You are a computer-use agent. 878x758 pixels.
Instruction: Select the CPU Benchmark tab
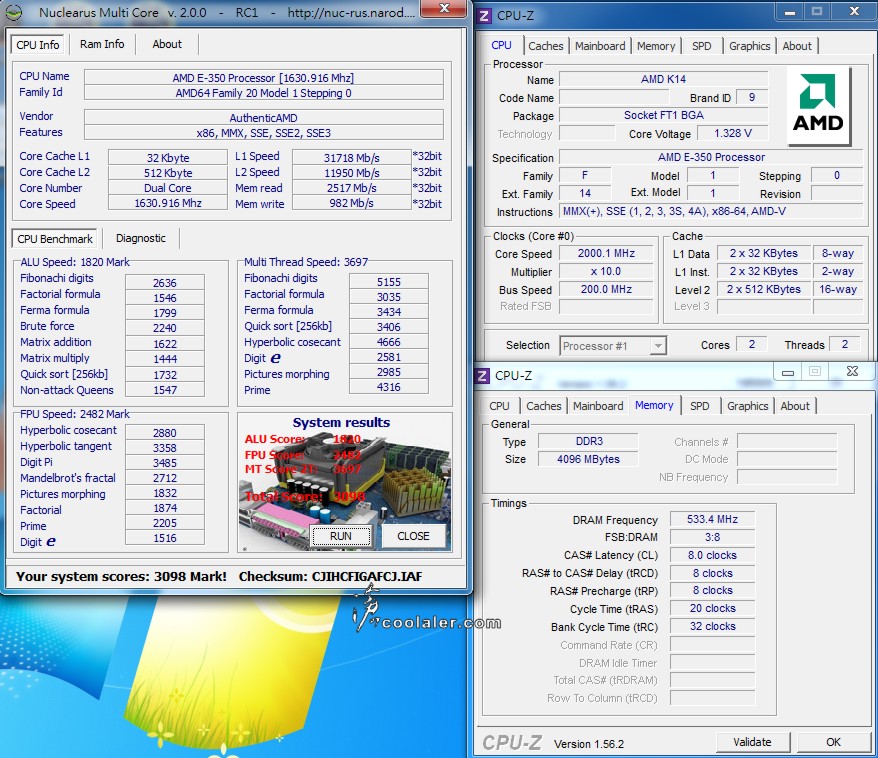click(55, 239)
